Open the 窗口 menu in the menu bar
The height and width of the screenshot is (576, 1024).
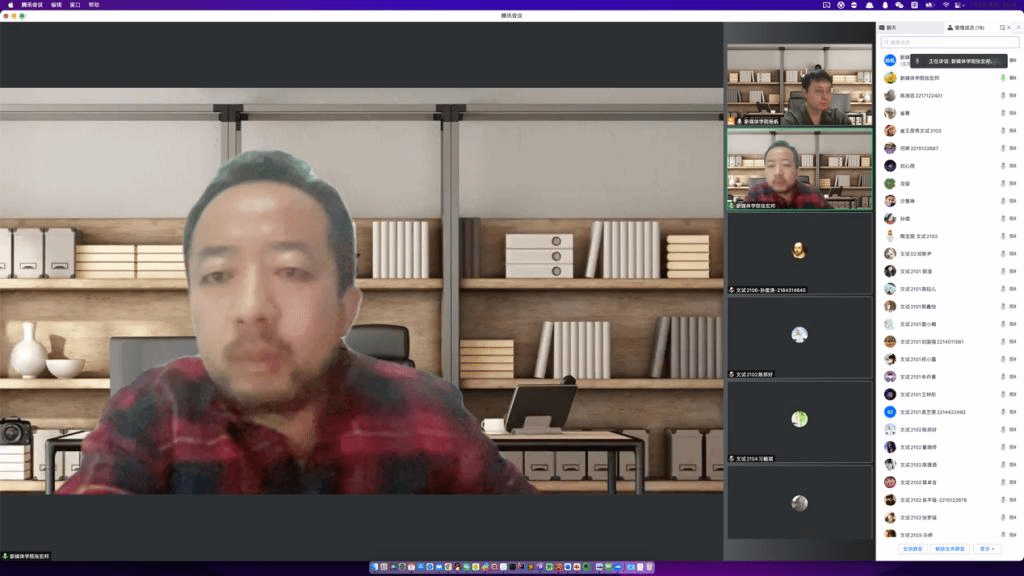coord(75,5)
